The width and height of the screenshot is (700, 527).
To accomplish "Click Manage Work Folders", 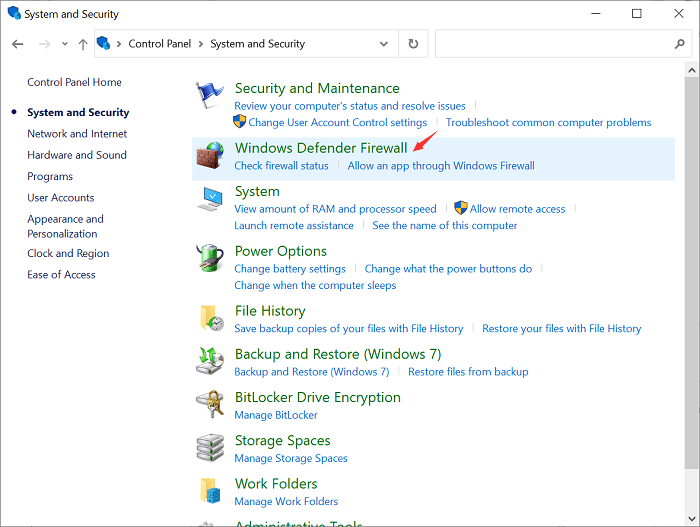I will coord(286,502).
